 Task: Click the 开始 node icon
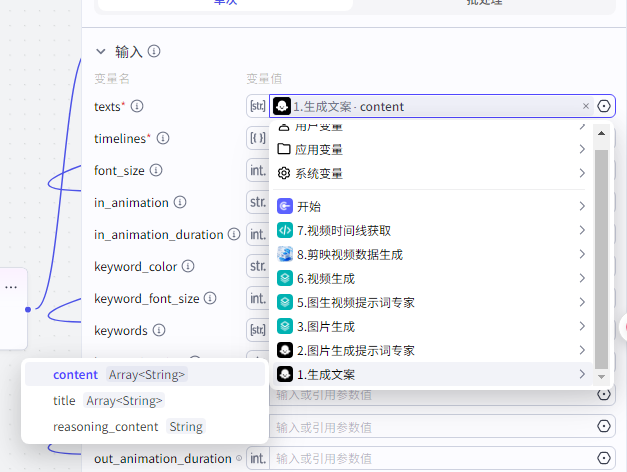pyautogui.click(x=284, y=206)
